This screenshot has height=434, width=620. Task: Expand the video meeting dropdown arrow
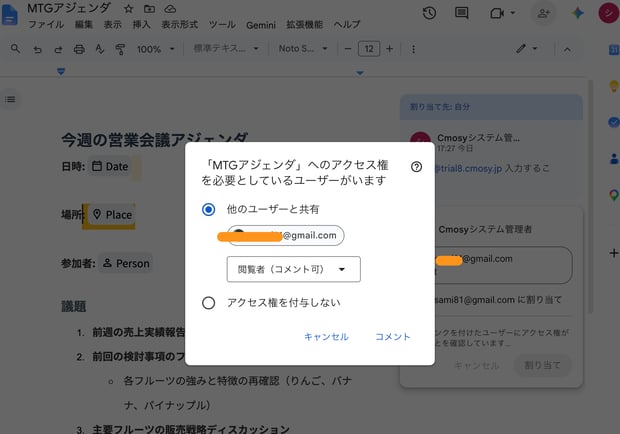click(x=512, y=13)
